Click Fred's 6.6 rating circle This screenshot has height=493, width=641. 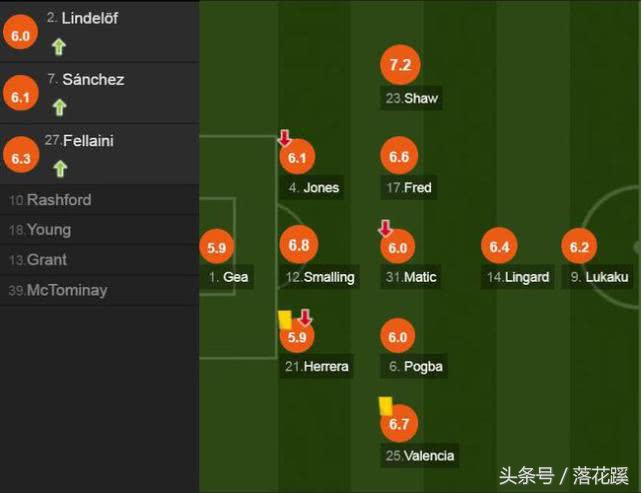click(399, 157)
